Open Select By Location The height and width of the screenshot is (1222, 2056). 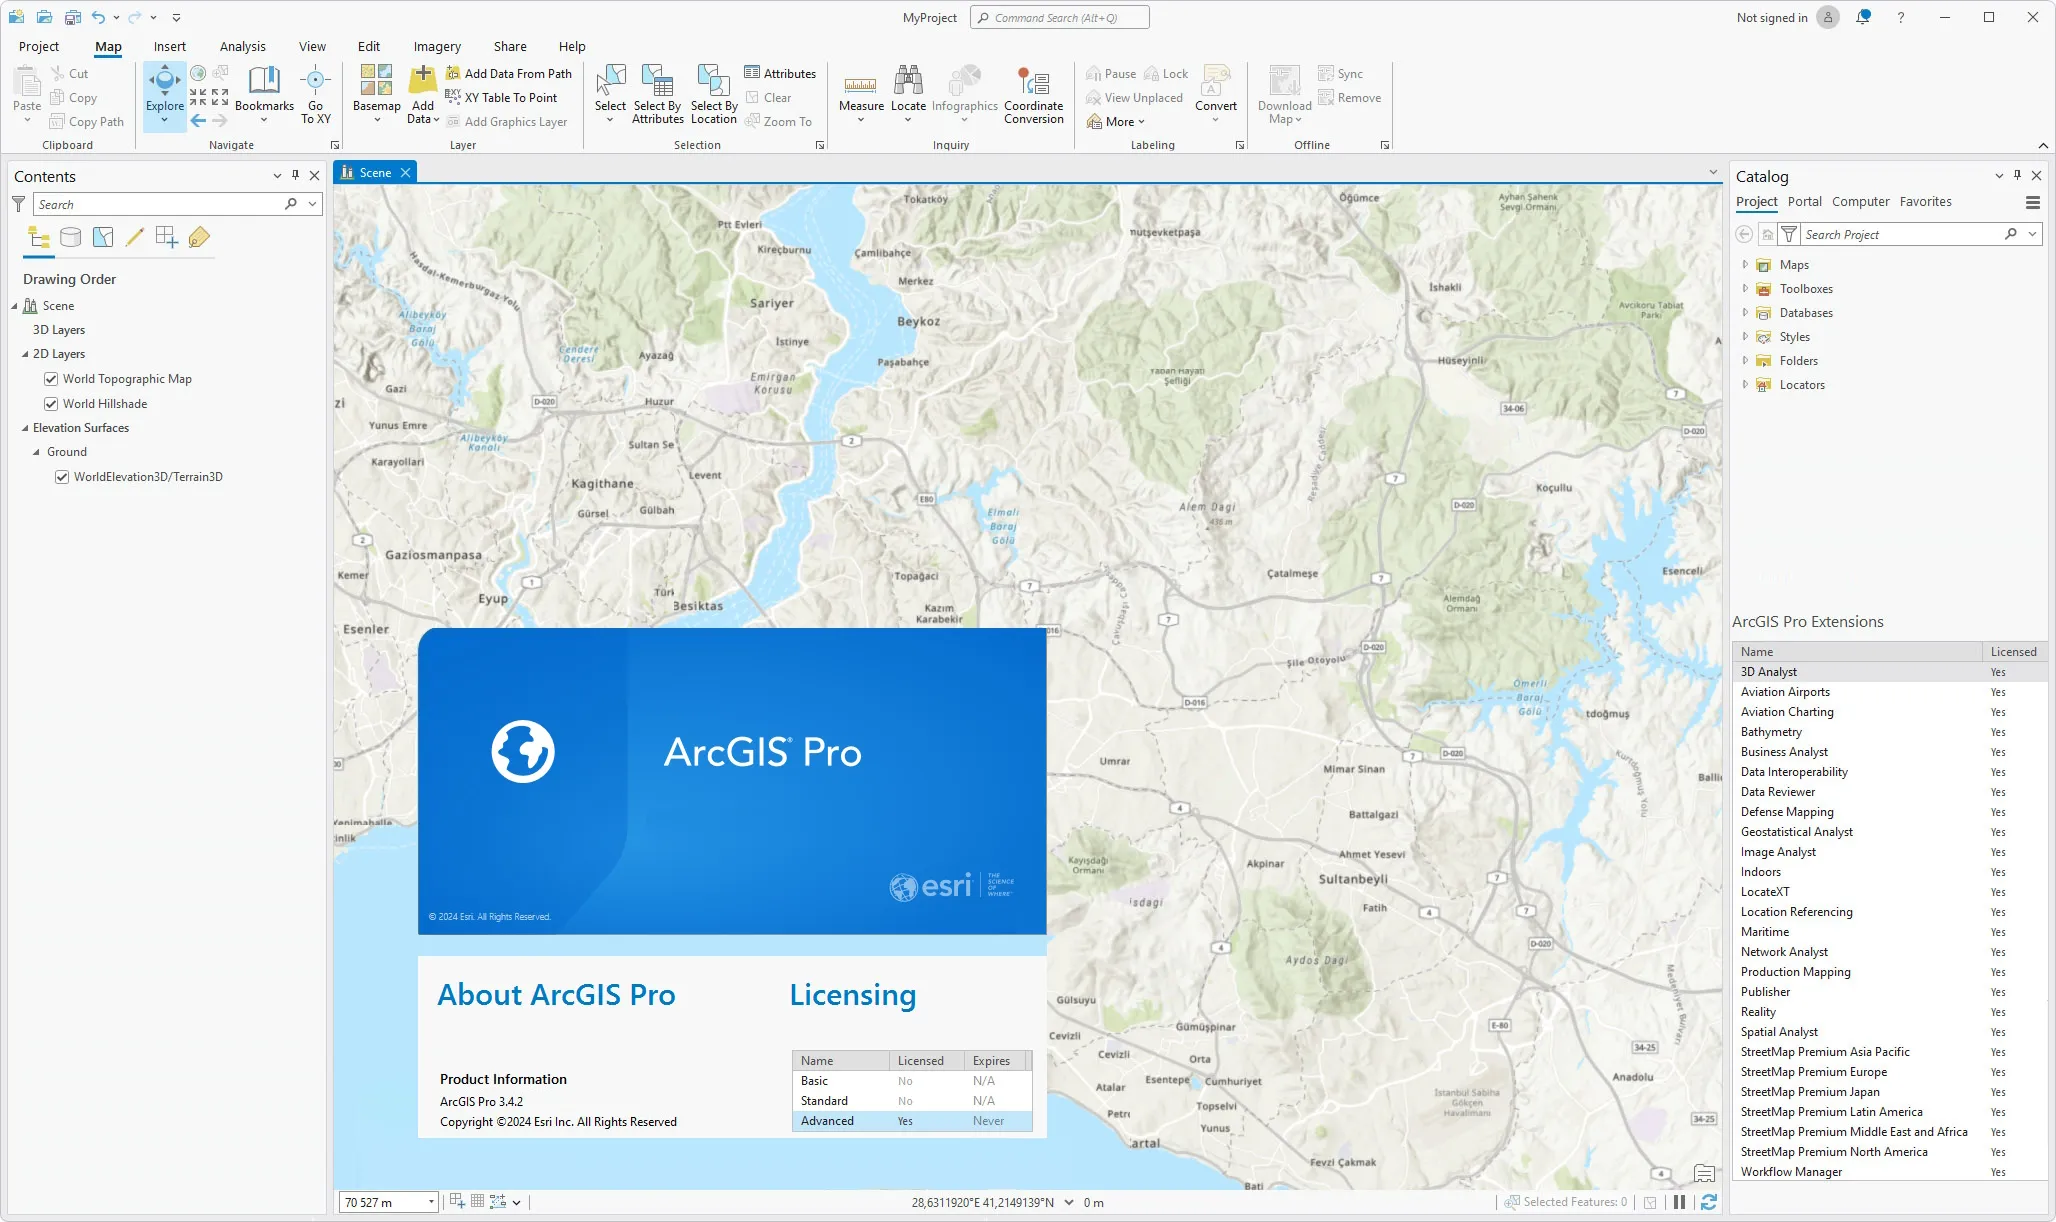(x=714, y=94)
